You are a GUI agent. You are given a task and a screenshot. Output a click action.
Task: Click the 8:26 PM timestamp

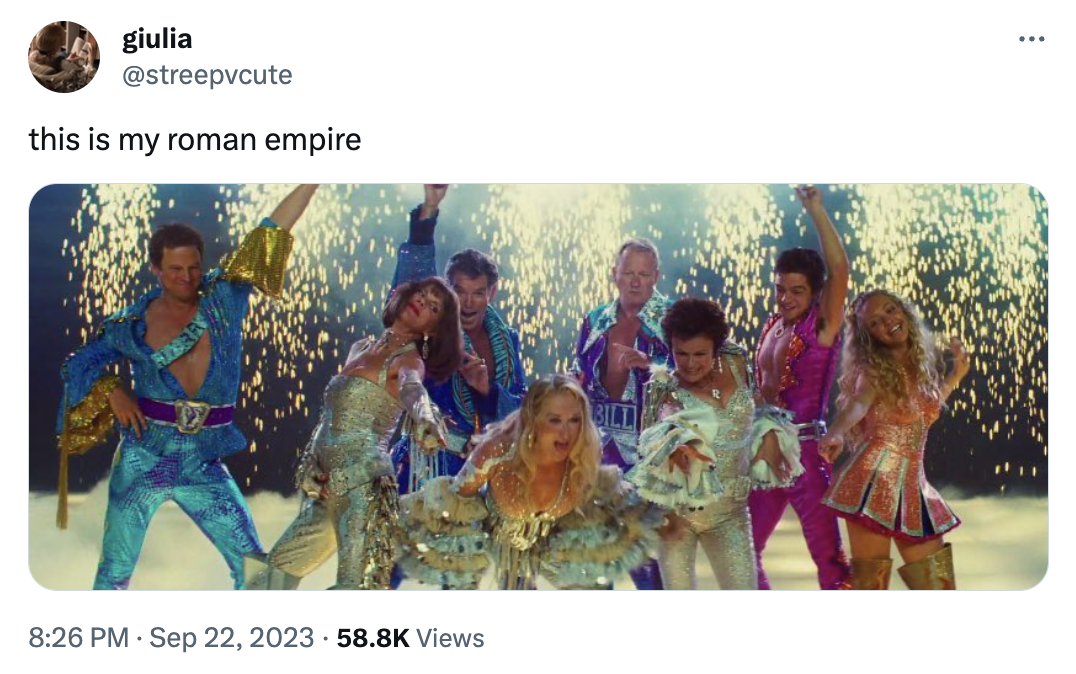click(x=78, y=638)
